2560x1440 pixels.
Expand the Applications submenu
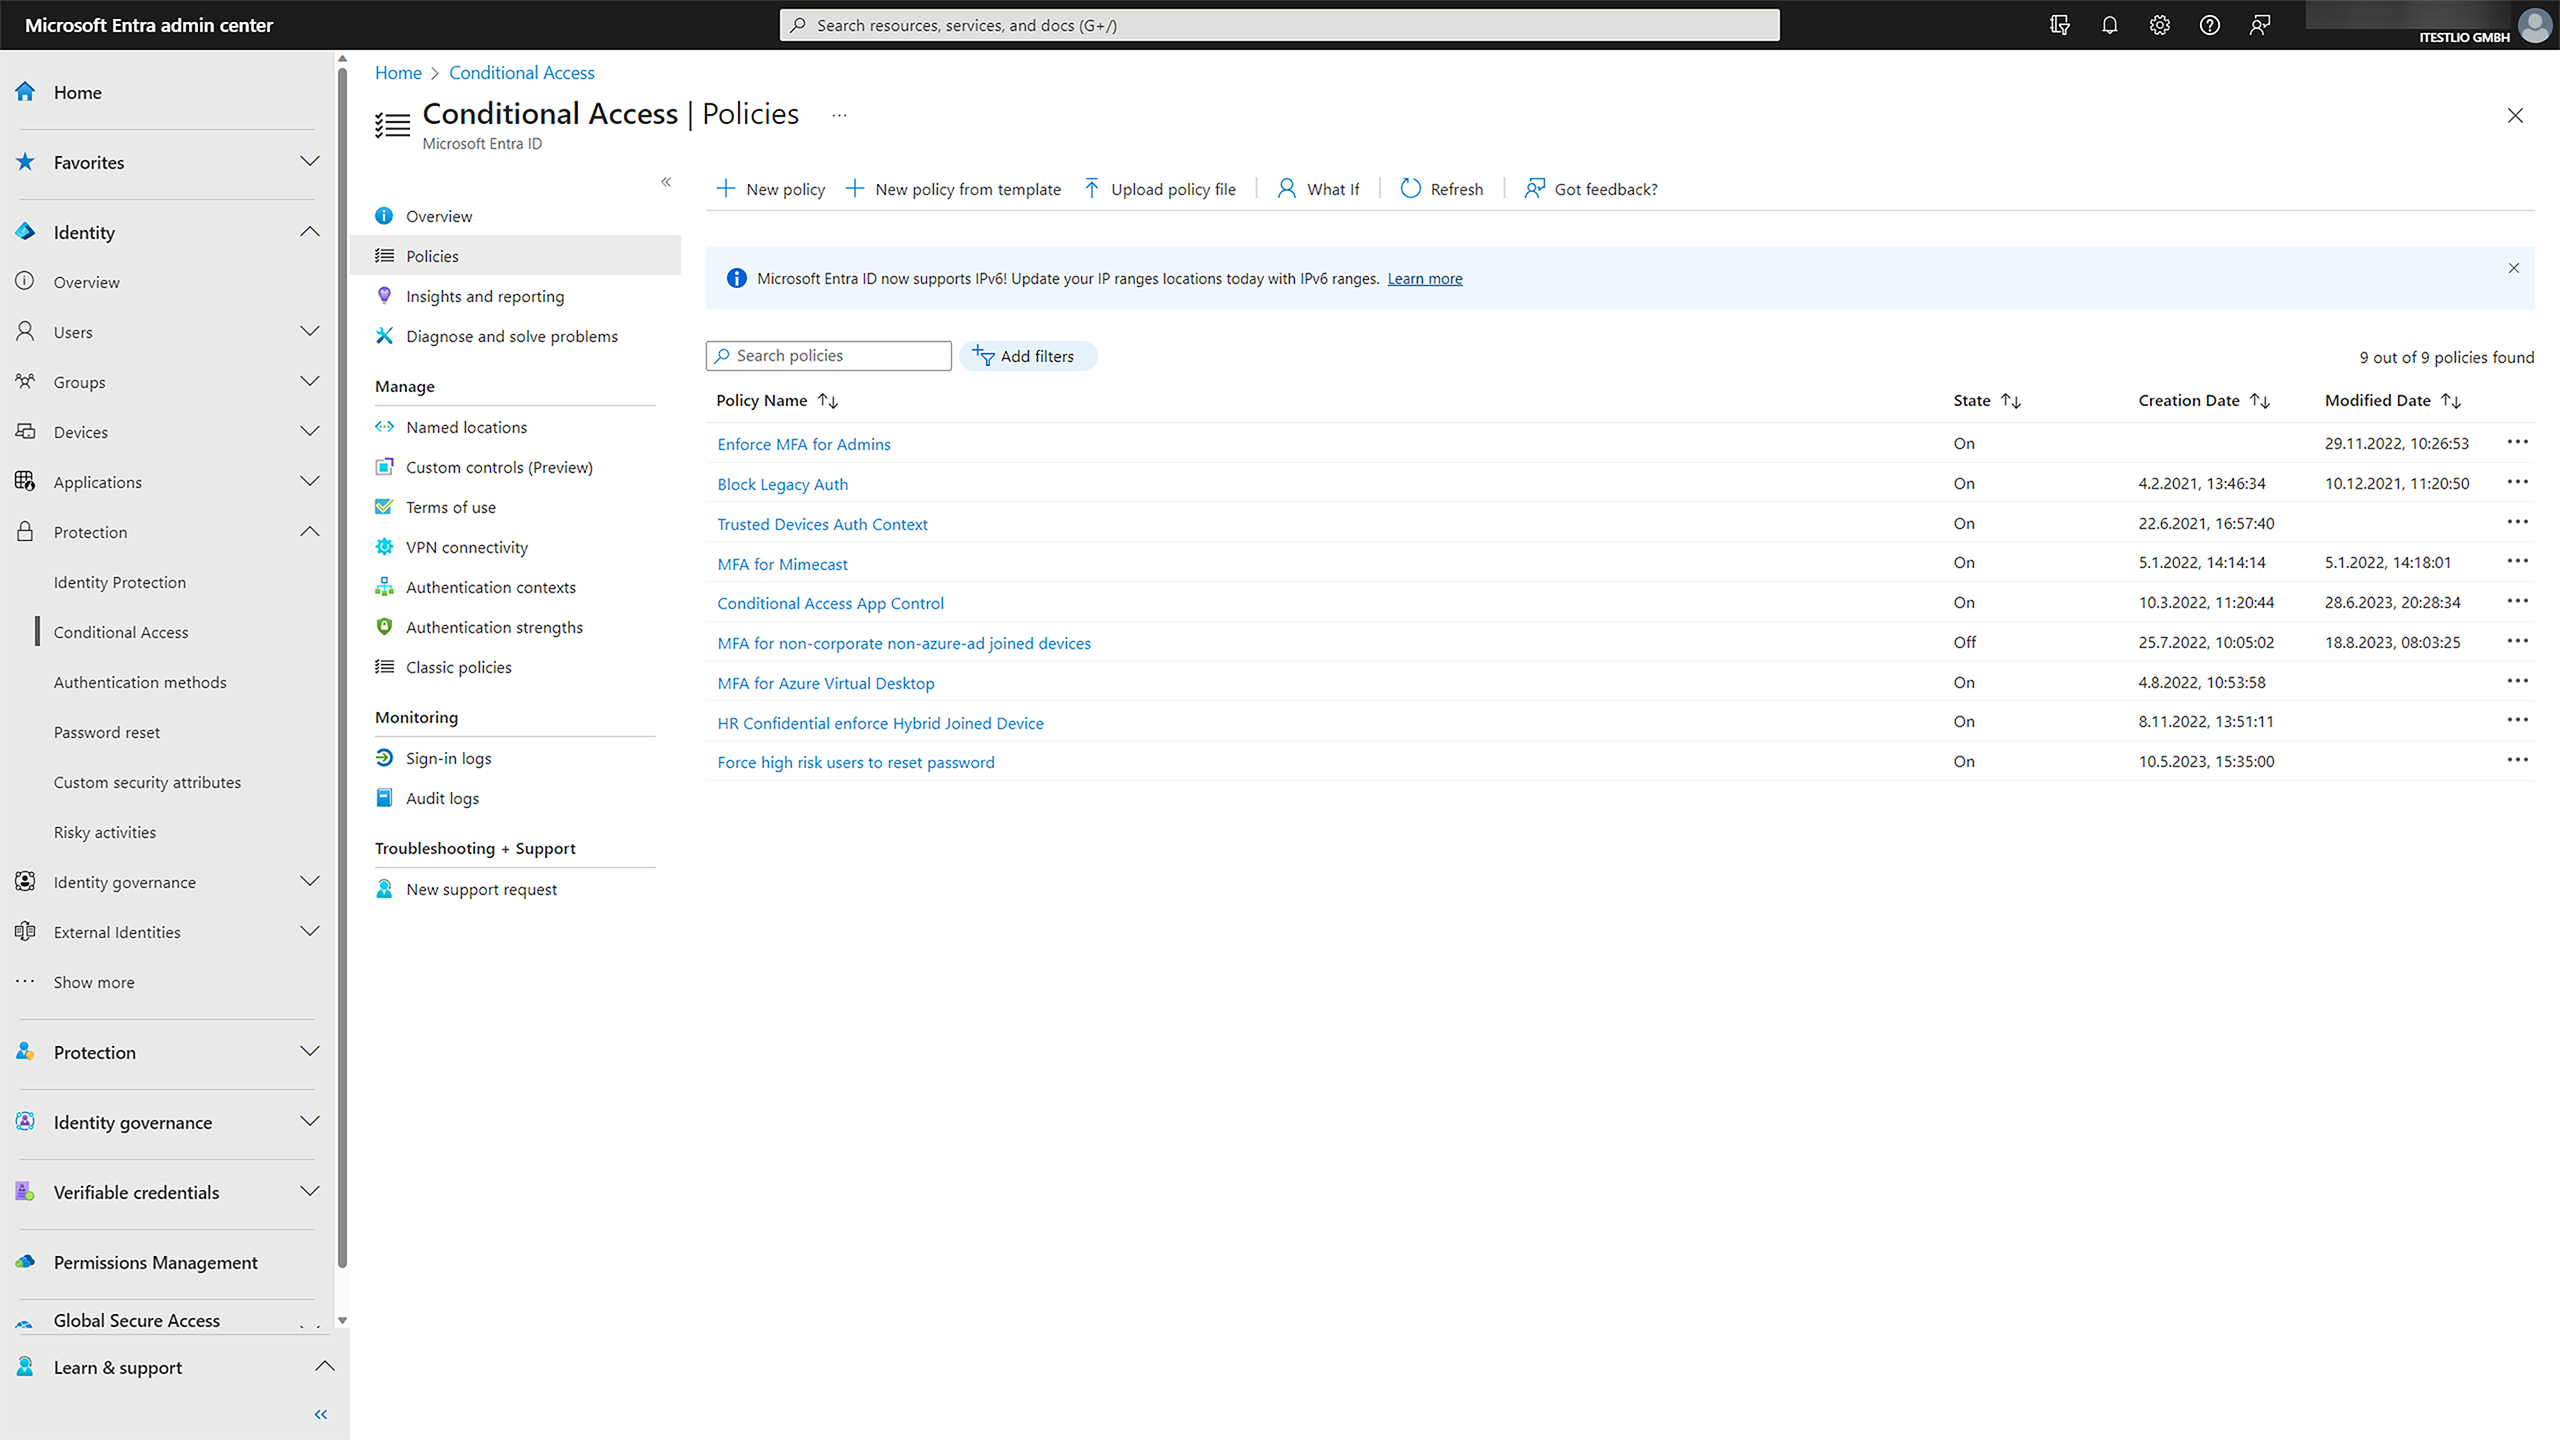(310, 482)
